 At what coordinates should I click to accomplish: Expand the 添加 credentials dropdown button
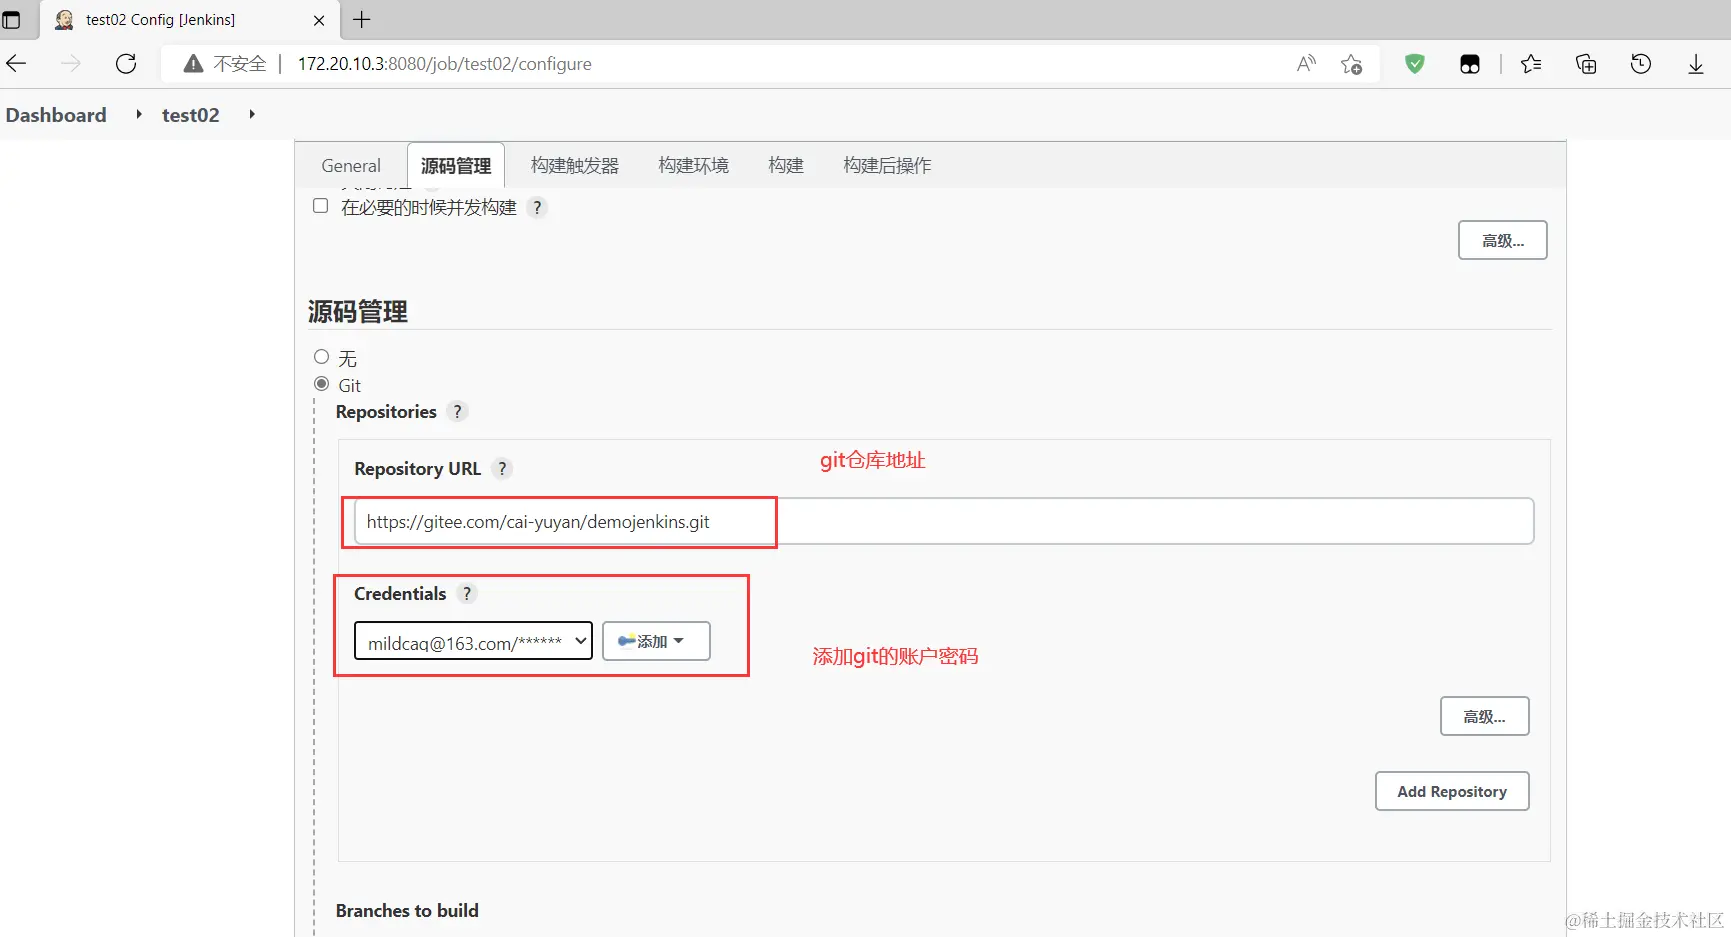click(656, 641)
